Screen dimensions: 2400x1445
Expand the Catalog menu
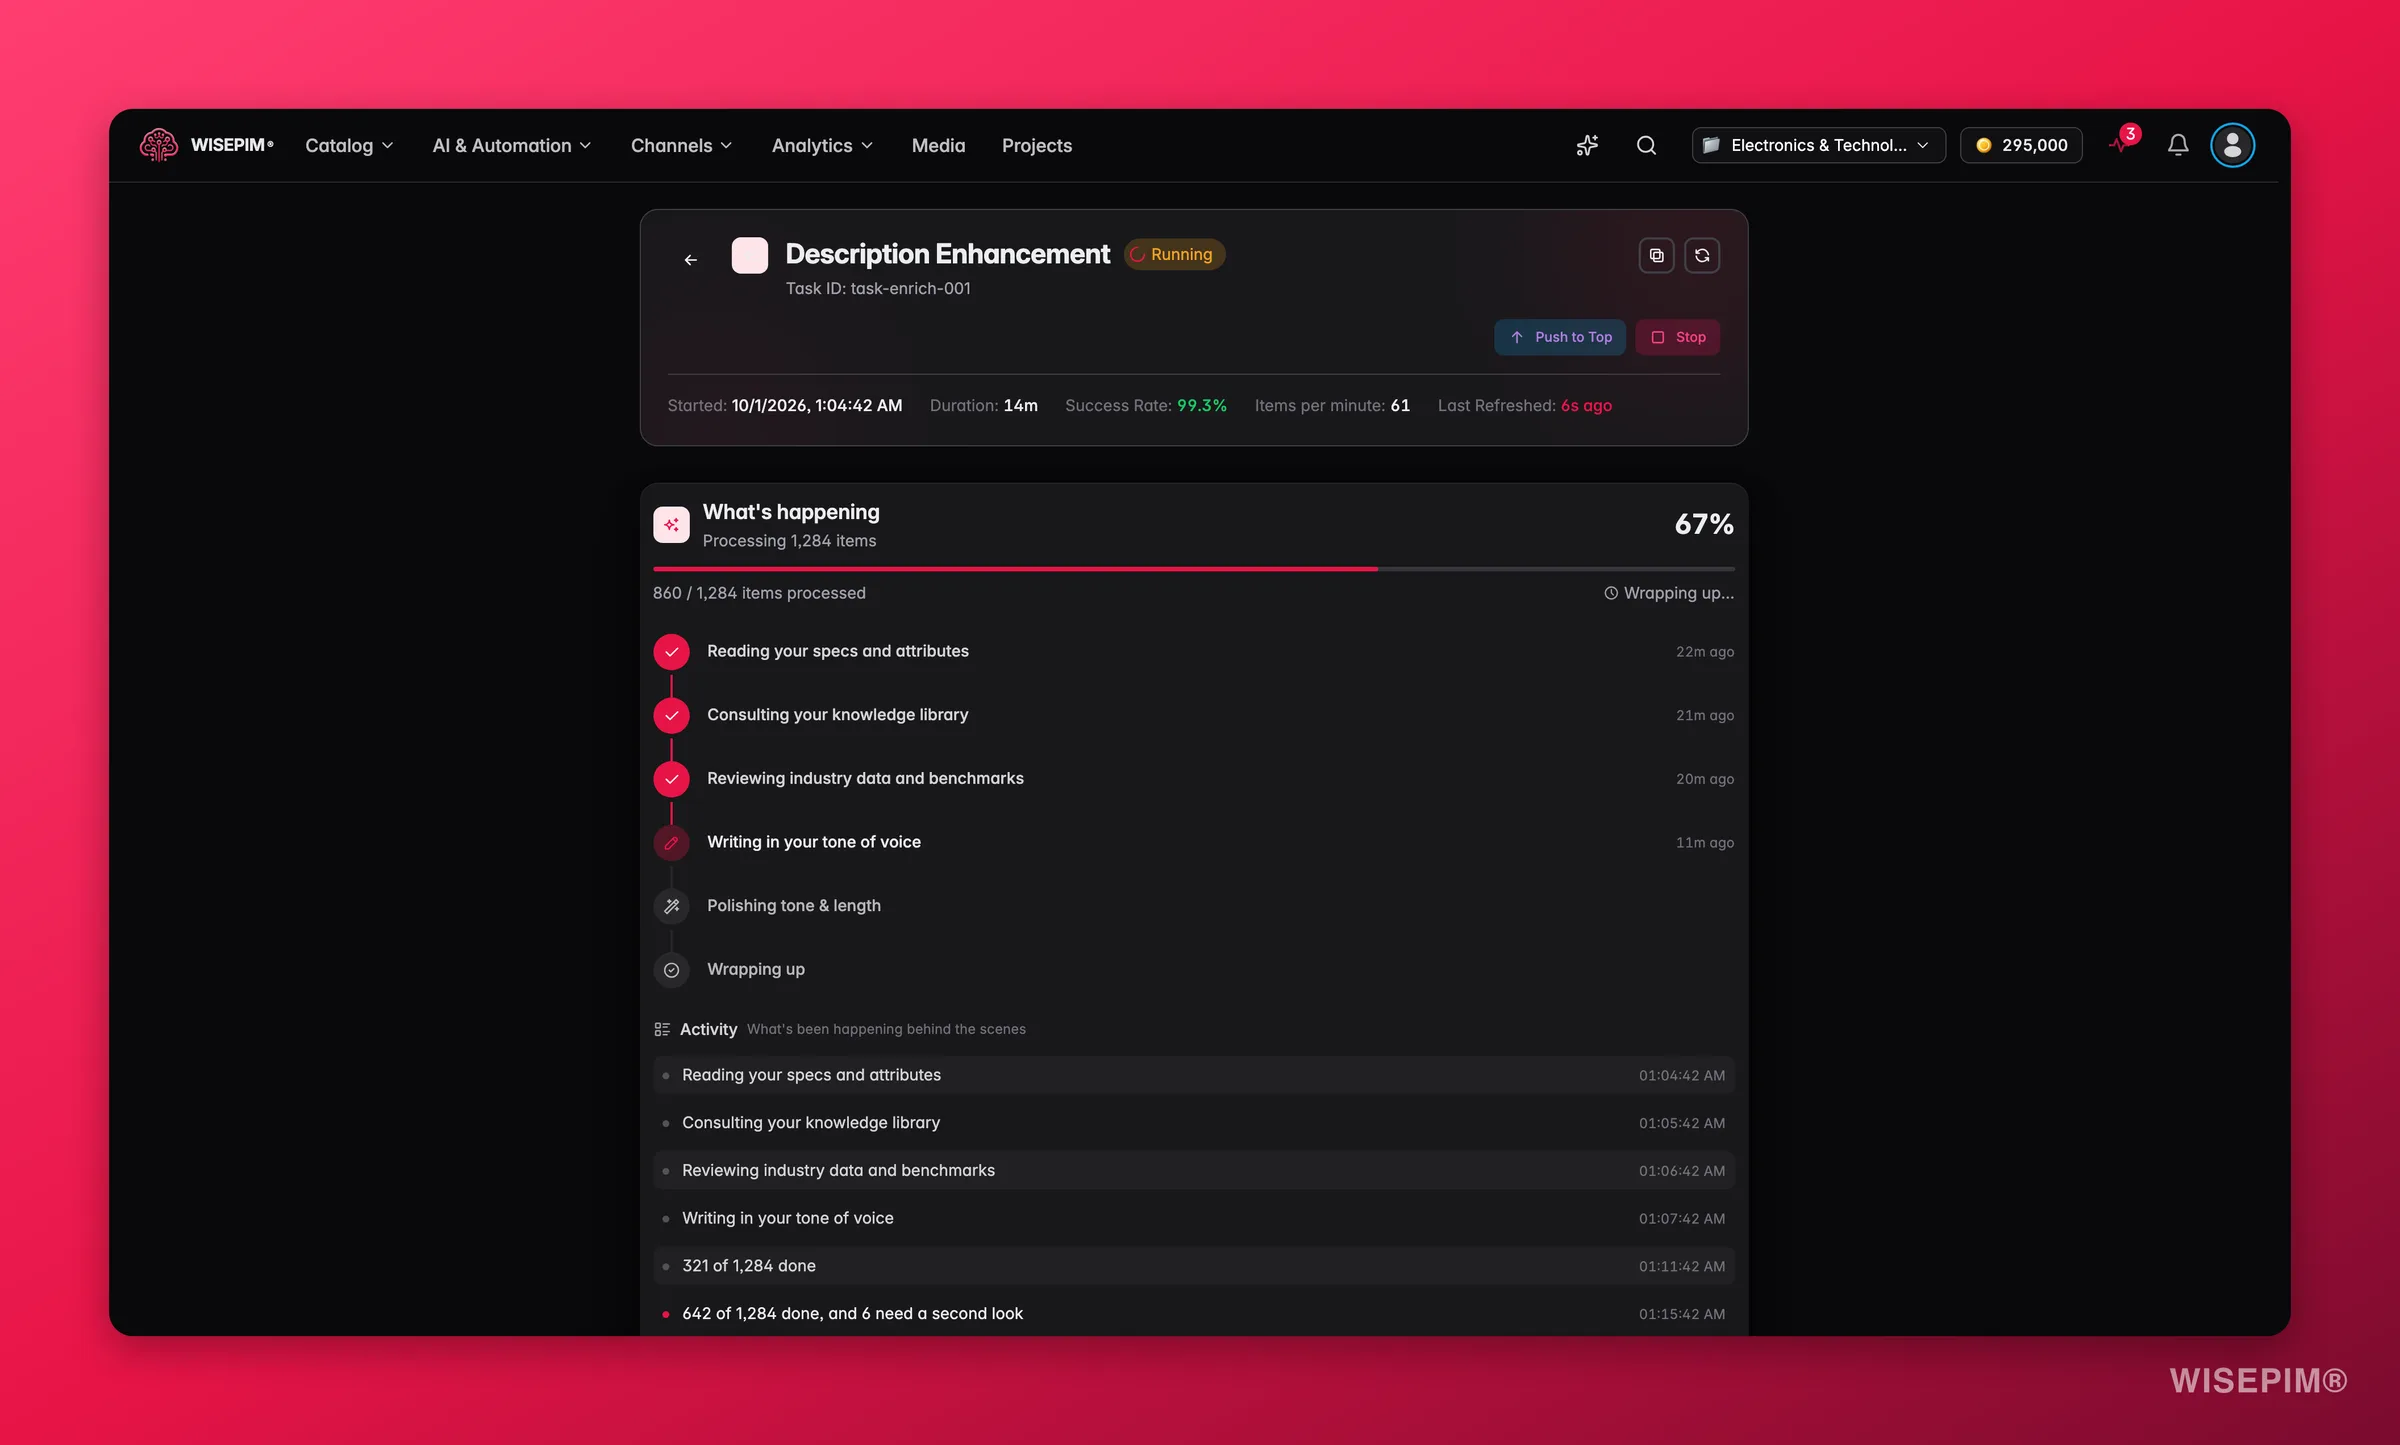(349, 146)
